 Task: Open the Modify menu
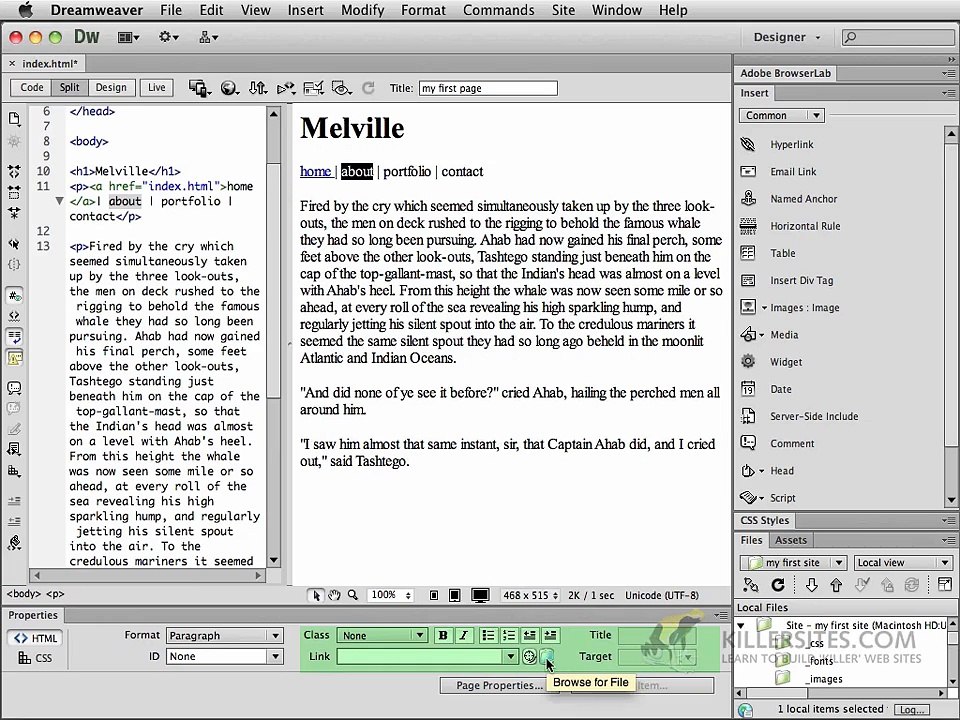pos(362,10)
